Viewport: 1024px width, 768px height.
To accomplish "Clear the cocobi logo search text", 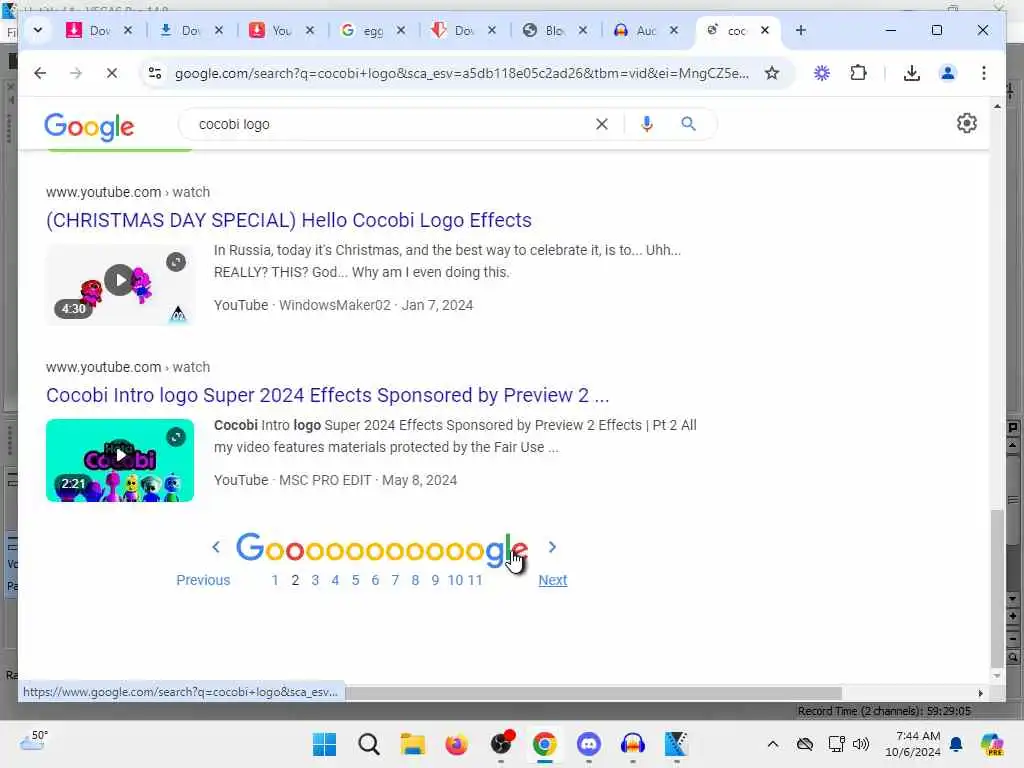I will click(601, 124).
